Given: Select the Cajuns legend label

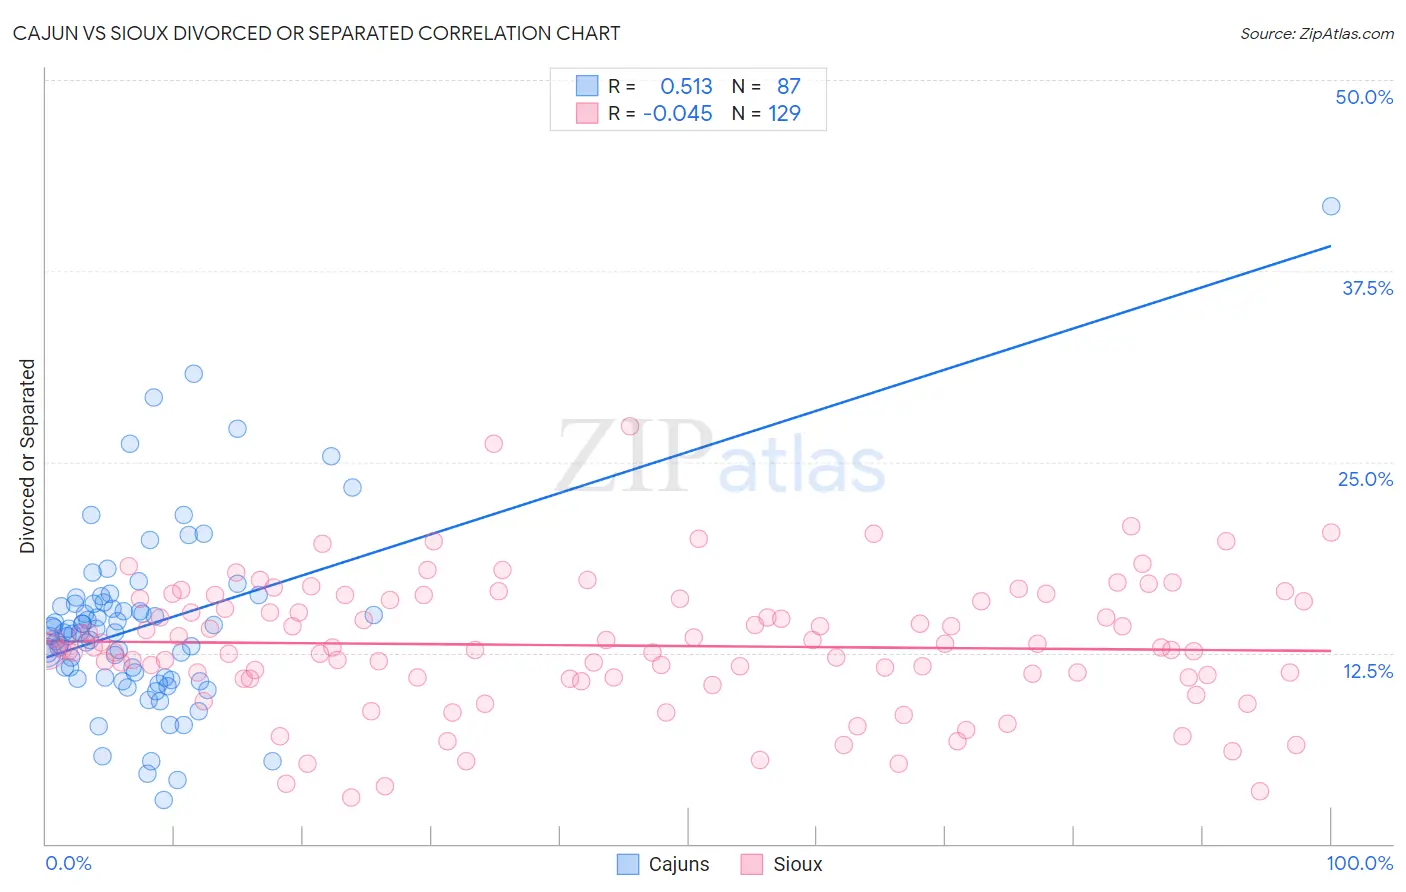Looking at the screenshot, I should tap(679, 864).
